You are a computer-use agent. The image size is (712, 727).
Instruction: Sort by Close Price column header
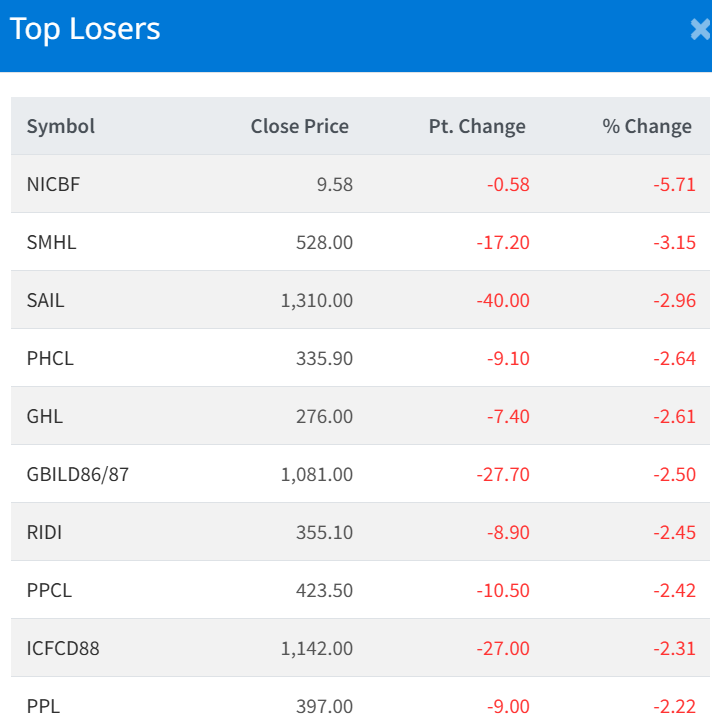click(x=299, y=126)
